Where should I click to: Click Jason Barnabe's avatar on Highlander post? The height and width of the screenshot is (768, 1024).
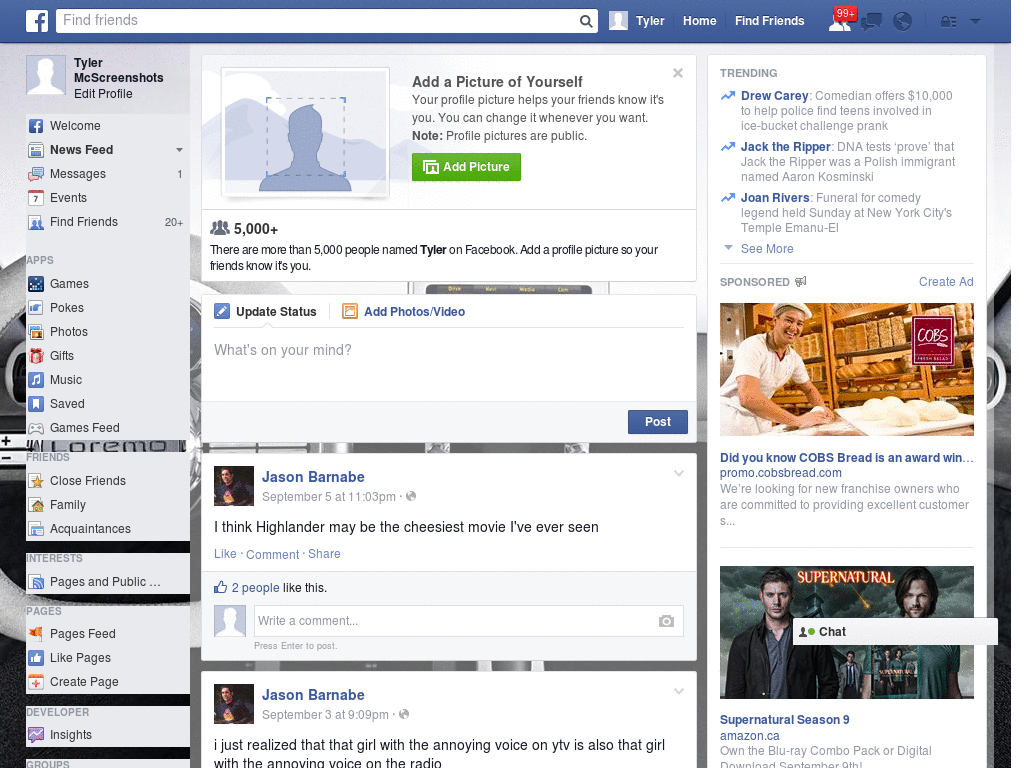tap(234, 486)
